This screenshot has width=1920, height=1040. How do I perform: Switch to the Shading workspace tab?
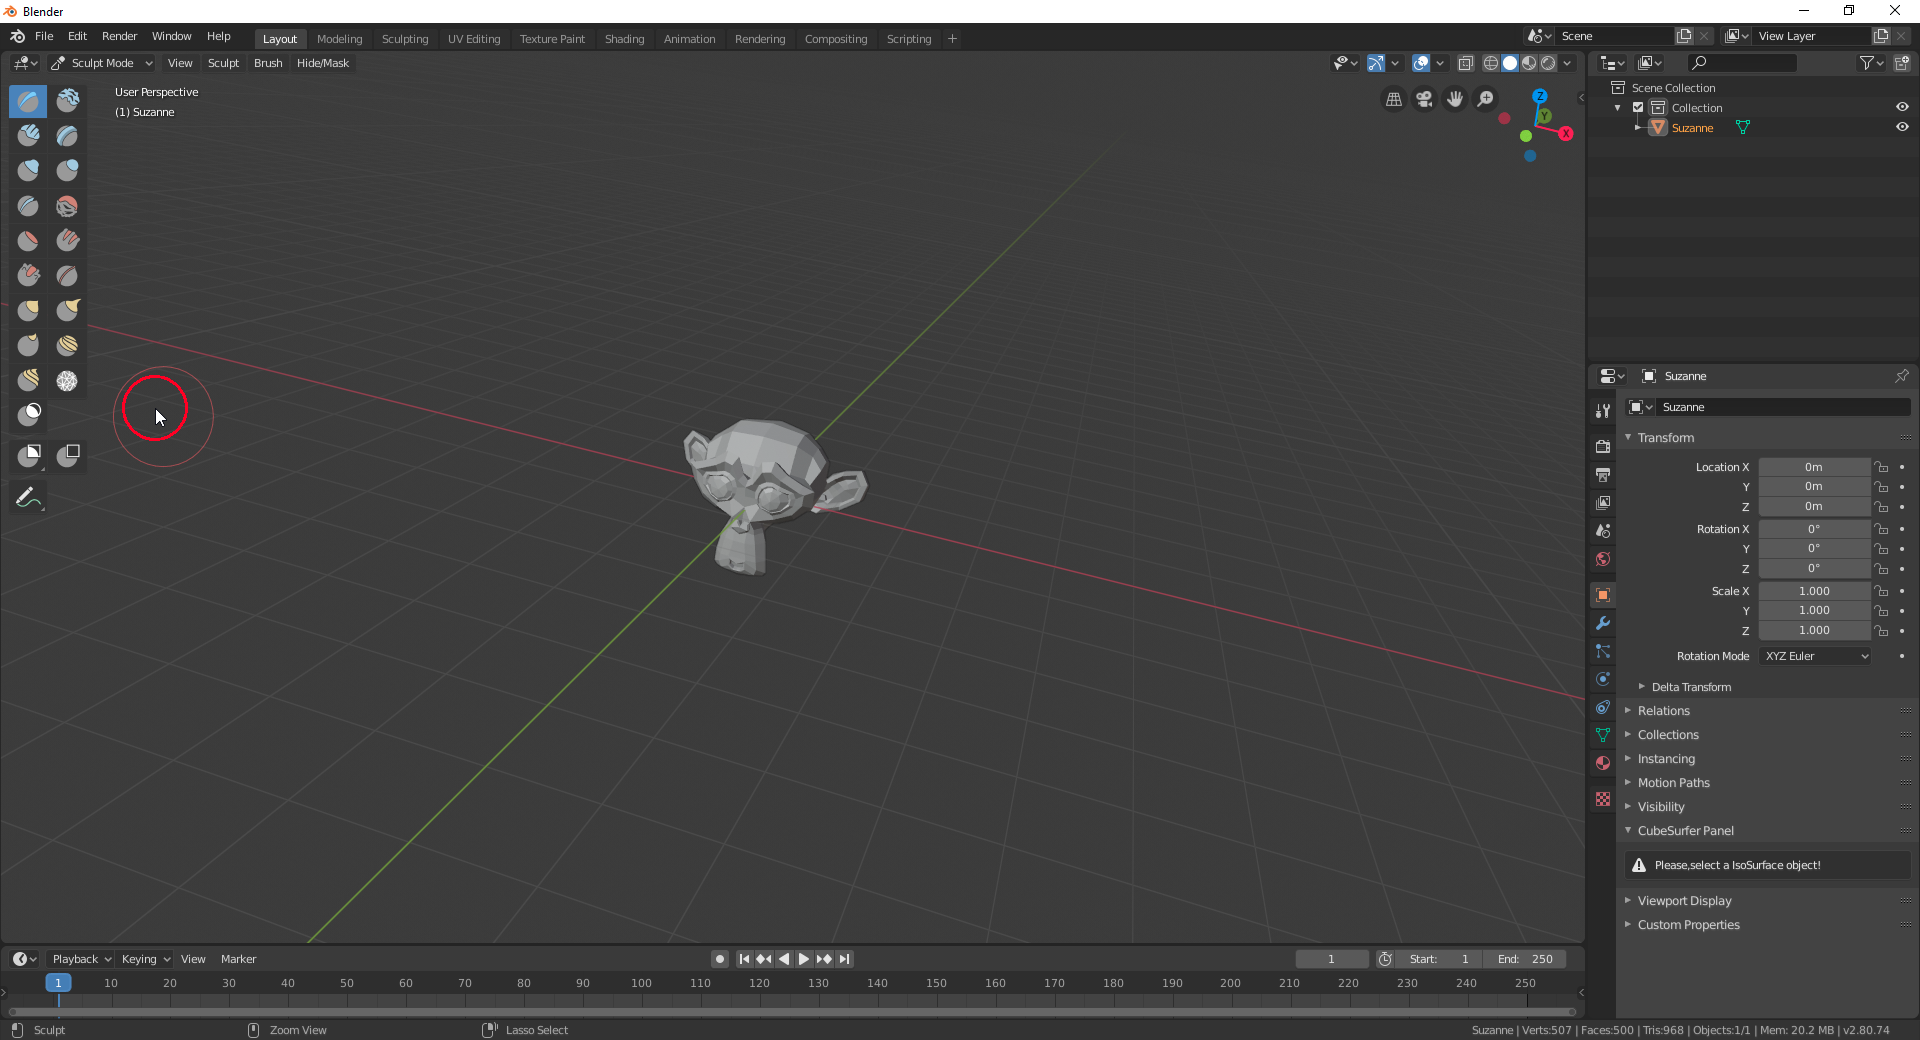(624, 39)
